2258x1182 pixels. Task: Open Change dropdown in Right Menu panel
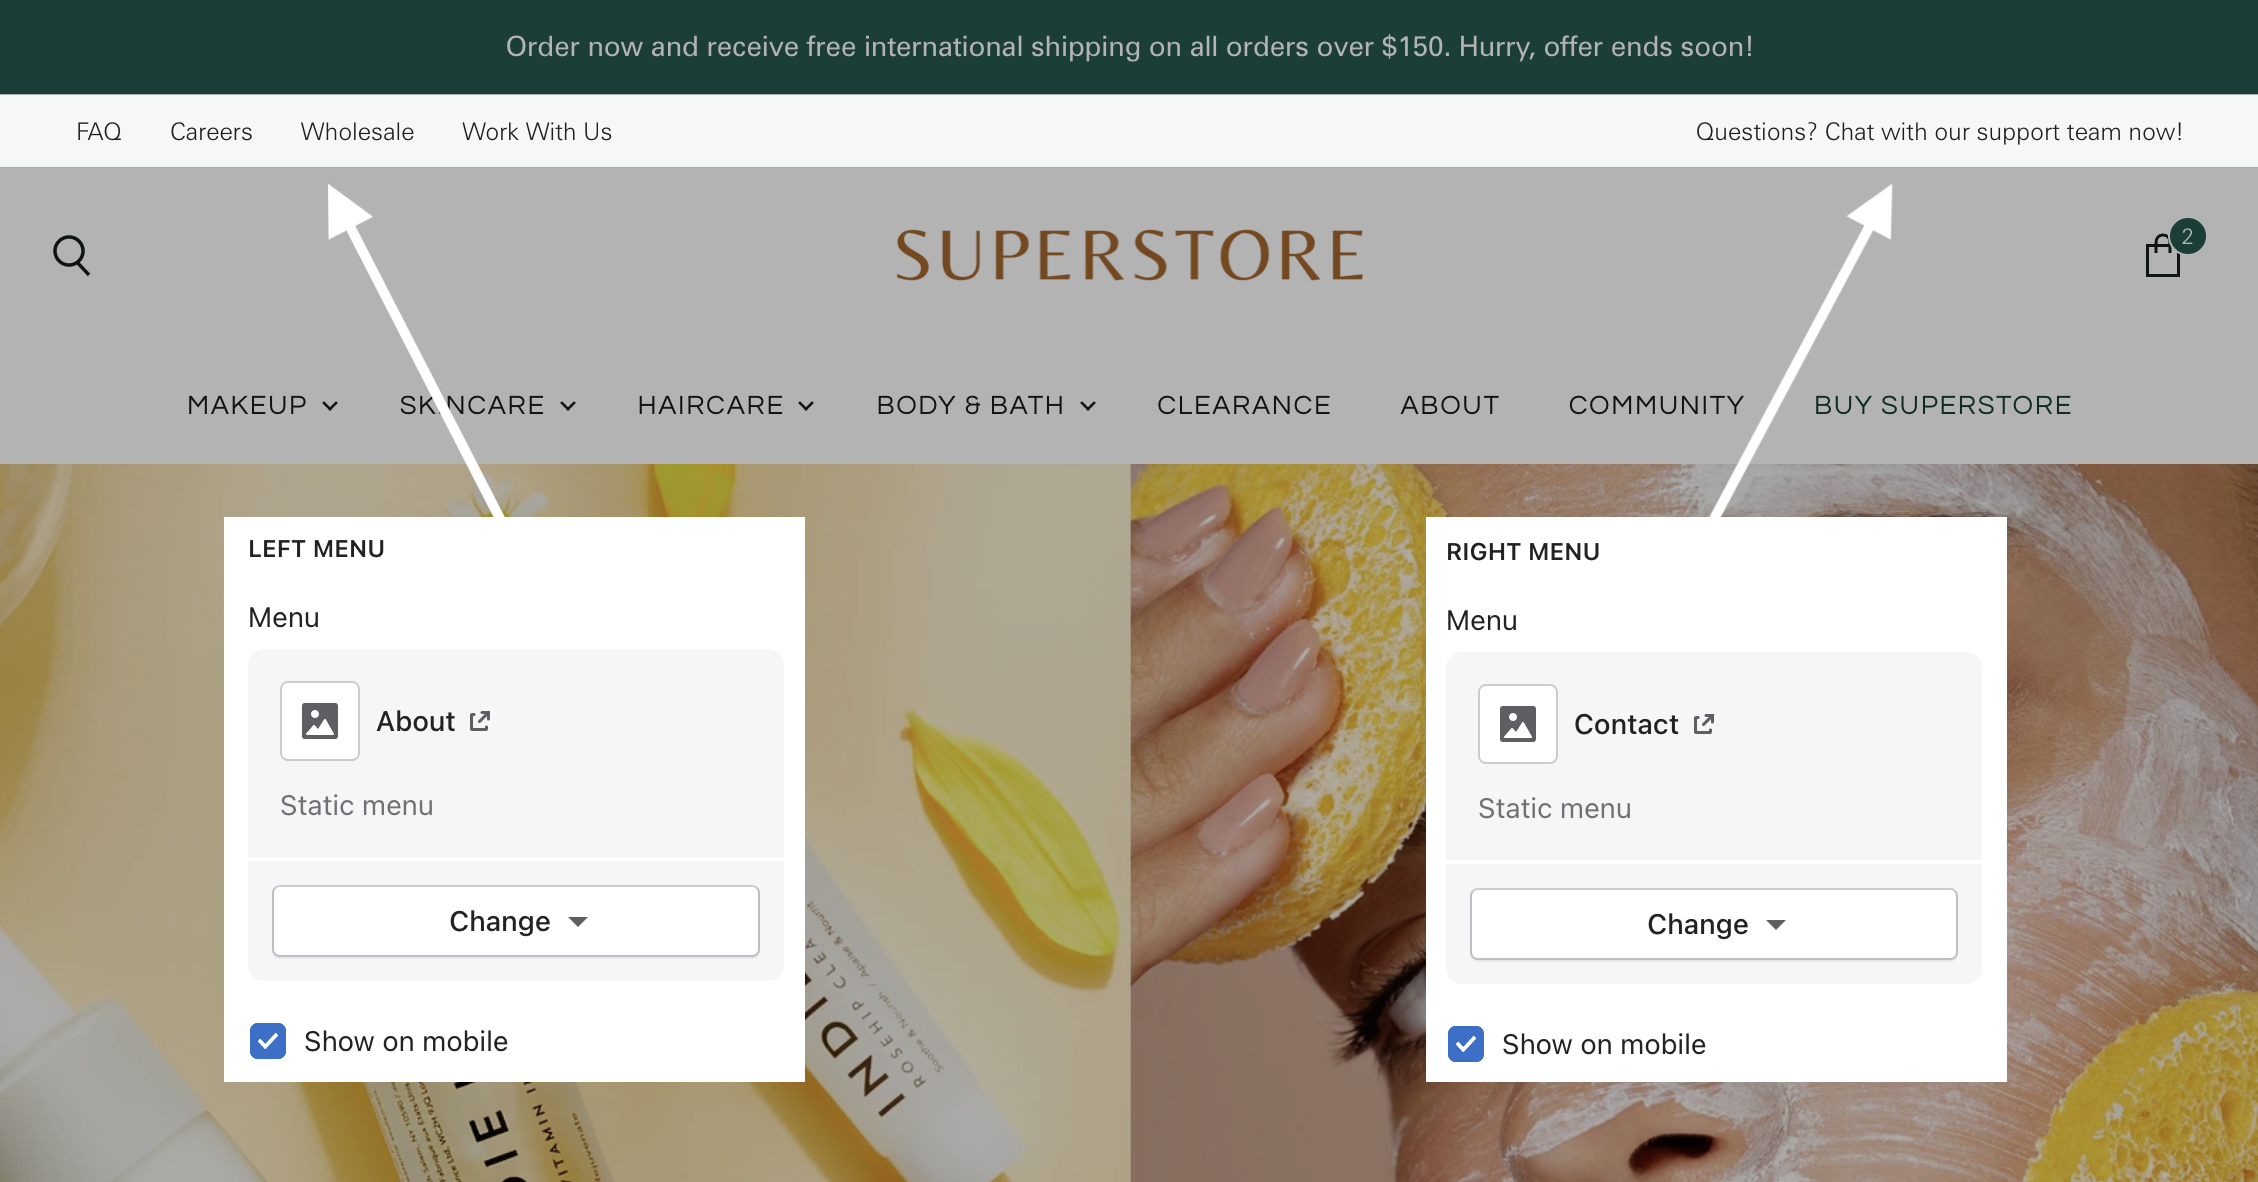pyautogui.click(x=1713, y=924)
